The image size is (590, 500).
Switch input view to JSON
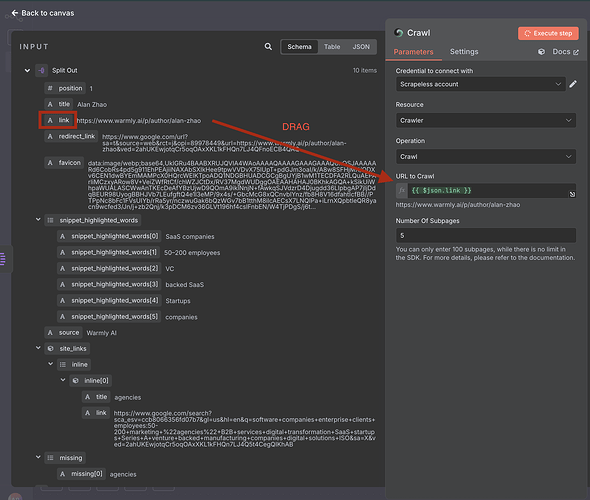[x=361, y=47]
